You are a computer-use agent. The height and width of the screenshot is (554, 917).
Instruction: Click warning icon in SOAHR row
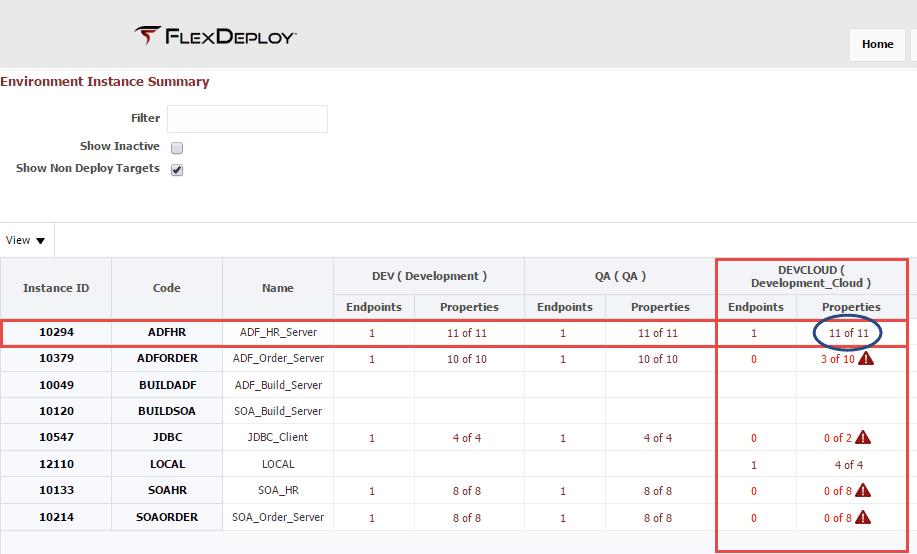pyautogui.click(x=863, y=490)
